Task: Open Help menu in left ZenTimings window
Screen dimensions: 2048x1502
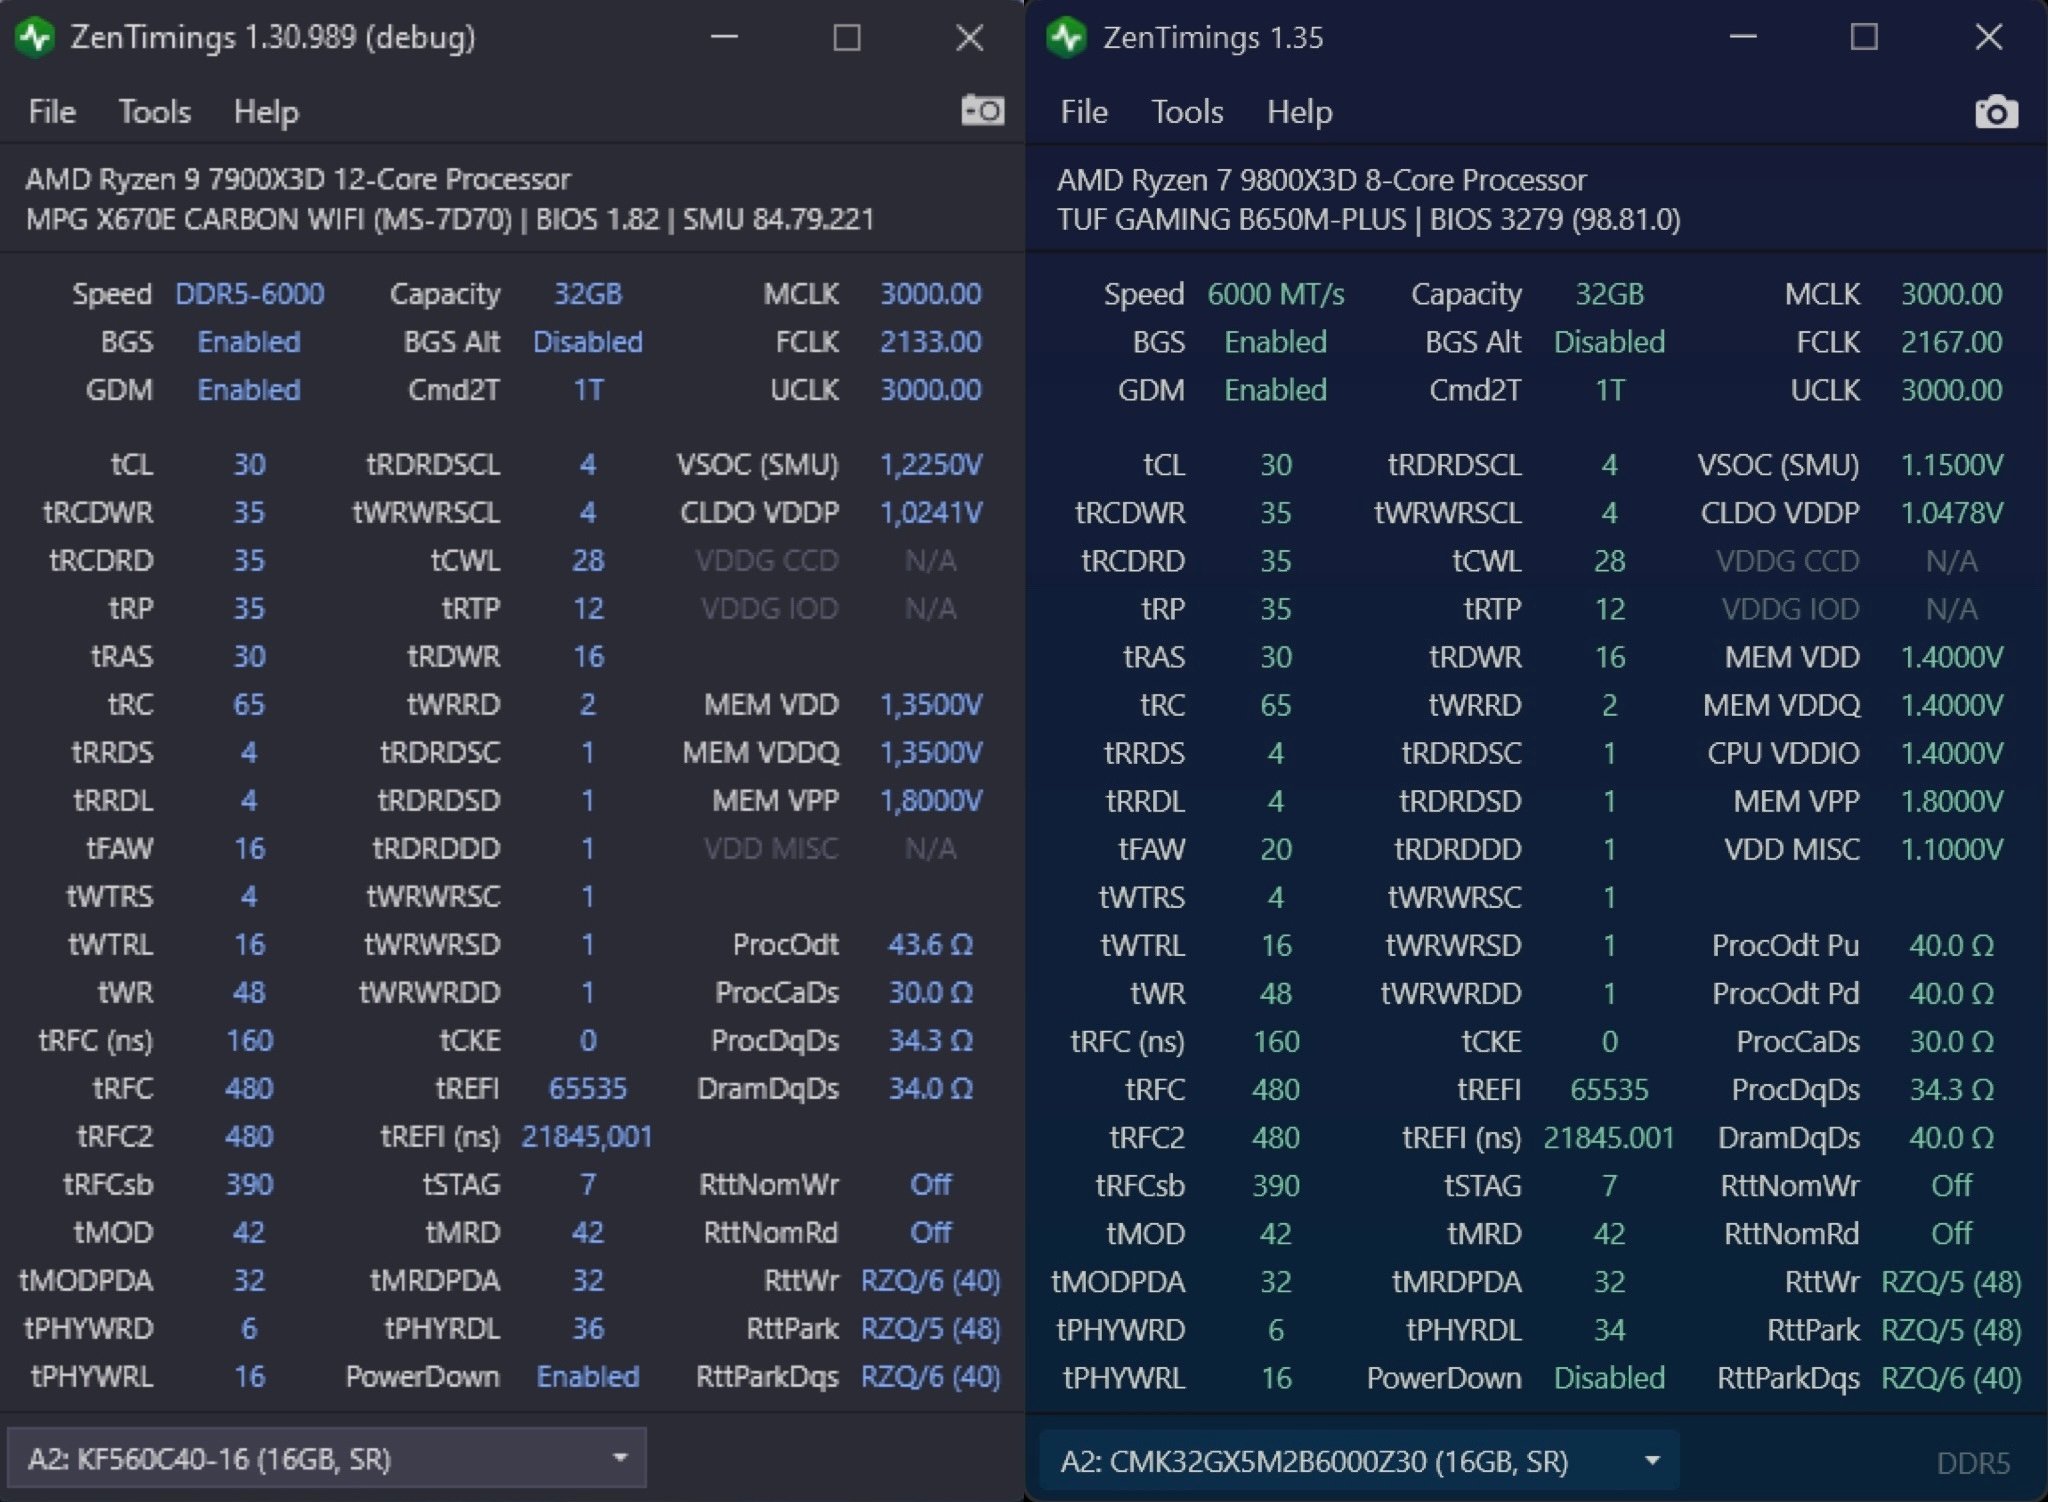Action: (x=266, y=112)
